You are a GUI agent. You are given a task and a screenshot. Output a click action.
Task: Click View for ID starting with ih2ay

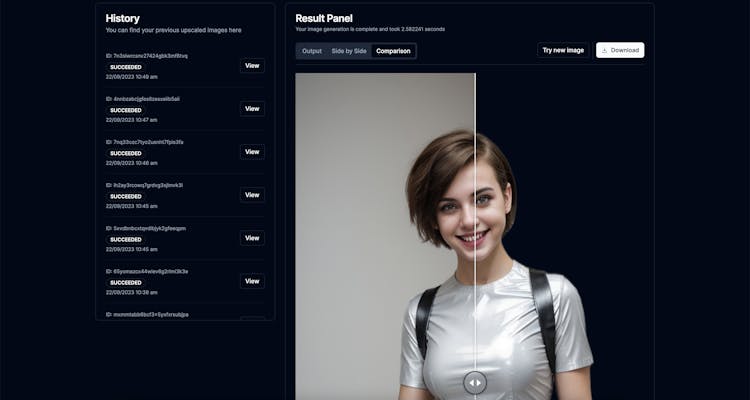(252, 195)
